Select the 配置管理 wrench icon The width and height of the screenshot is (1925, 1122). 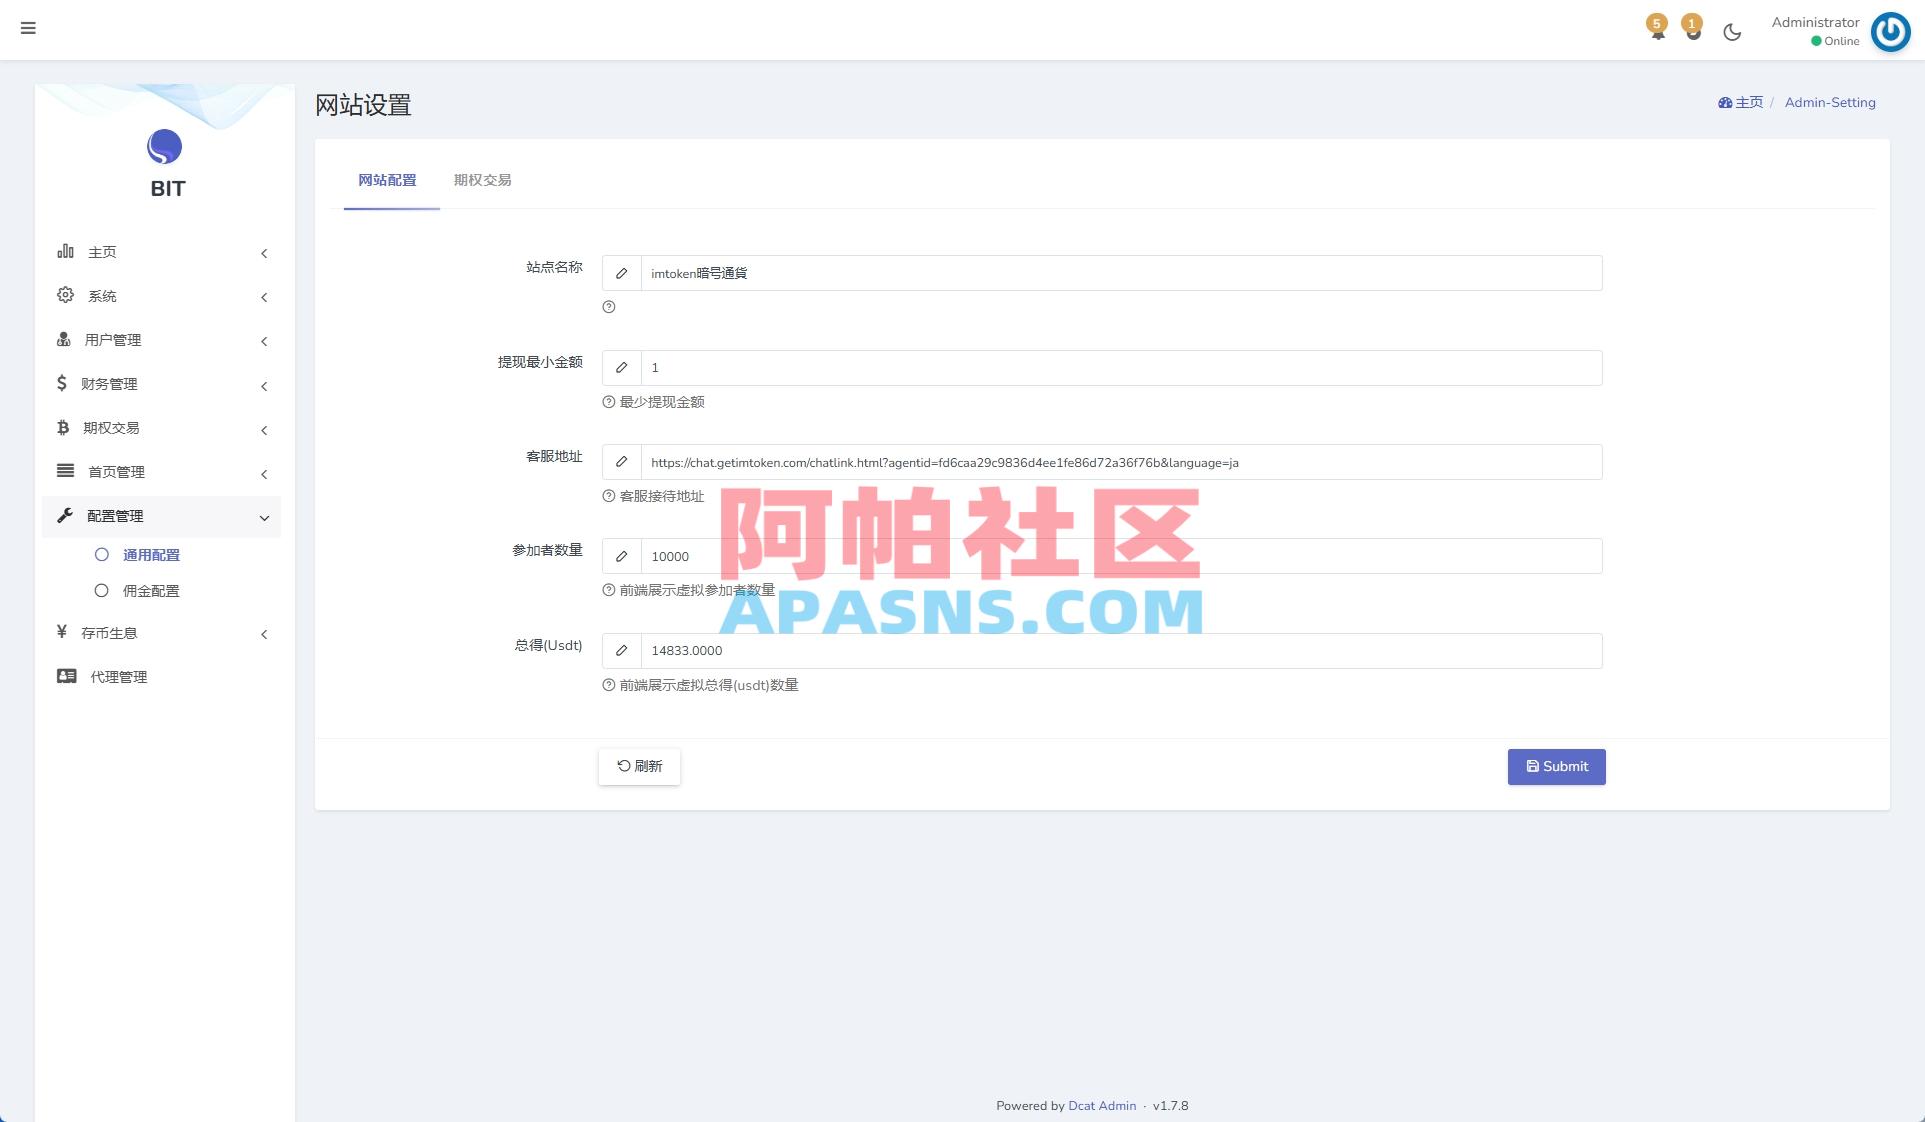pos(64,516)
